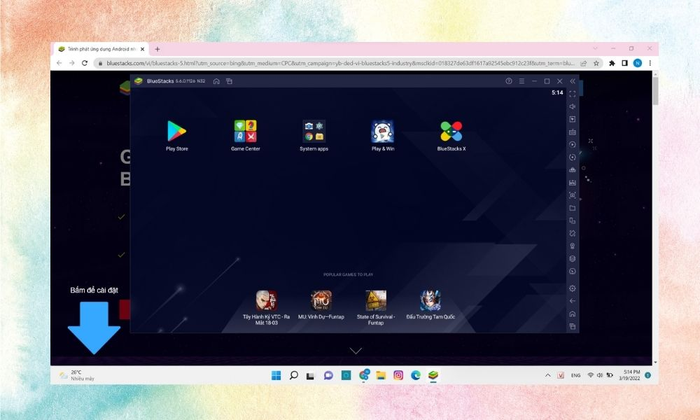Collapse the BlueStacks side toolbar

(x=572, y=81)
